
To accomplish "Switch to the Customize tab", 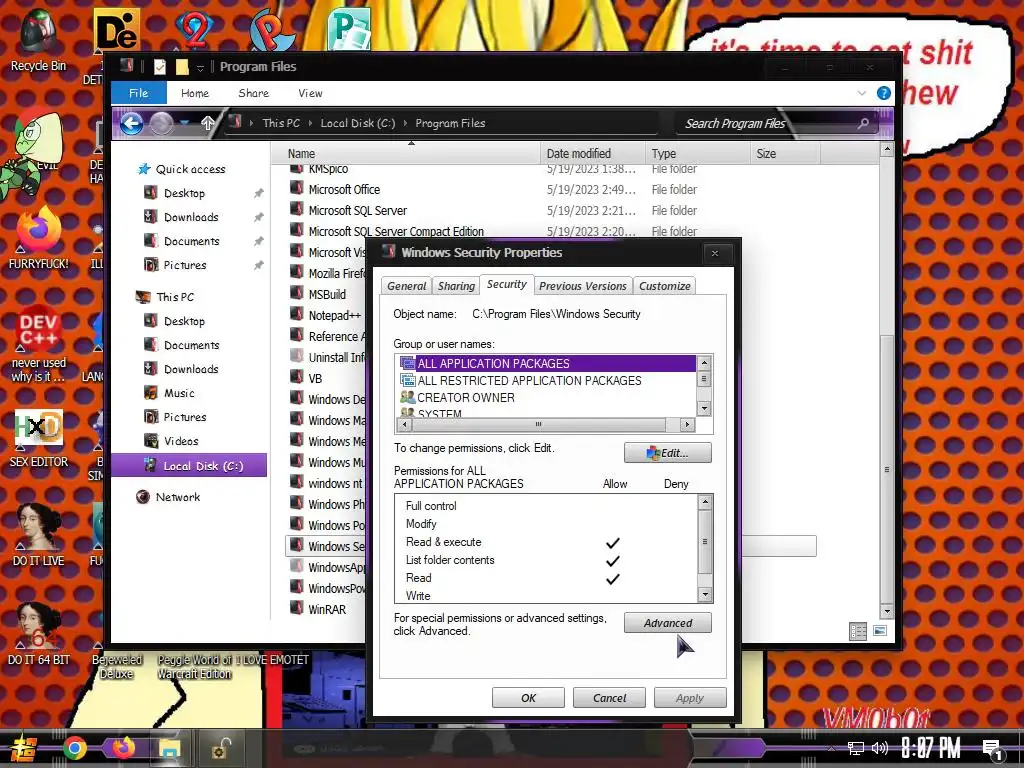I will [x=664, y=286].
